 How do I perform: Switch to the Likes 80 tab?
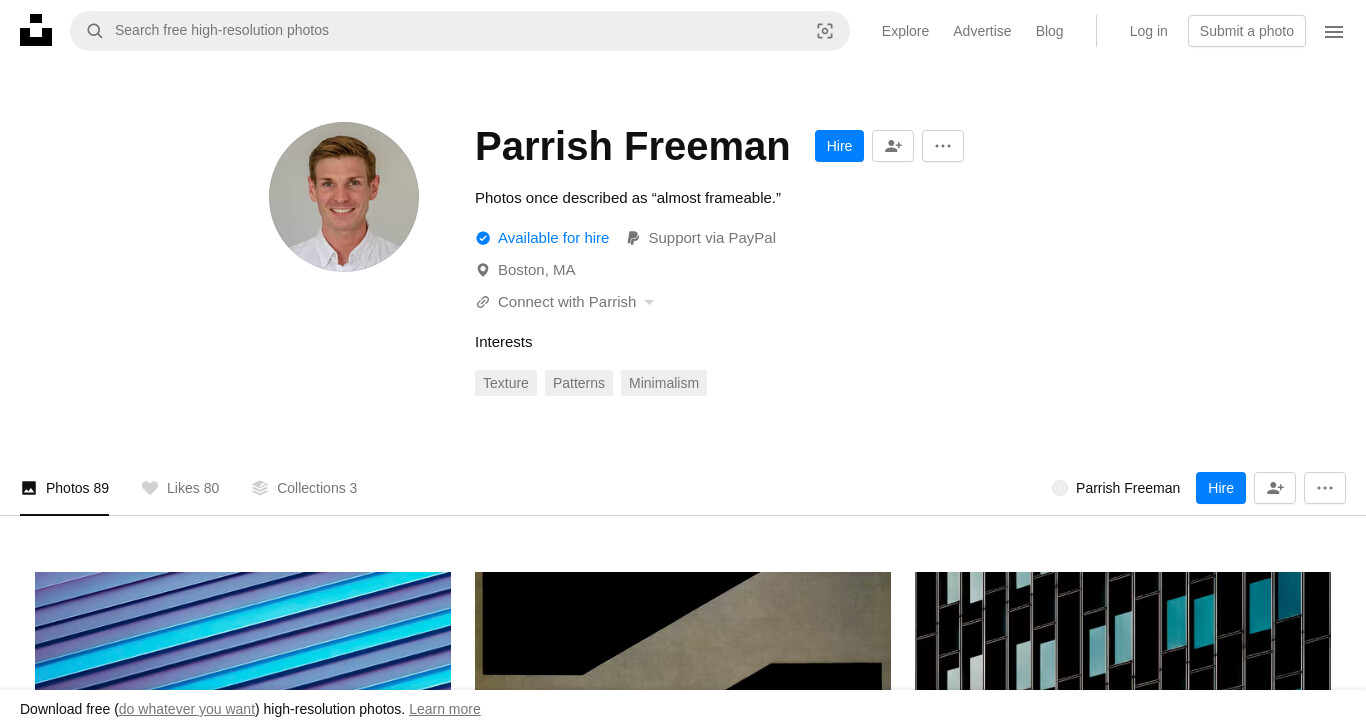point(180,488)
